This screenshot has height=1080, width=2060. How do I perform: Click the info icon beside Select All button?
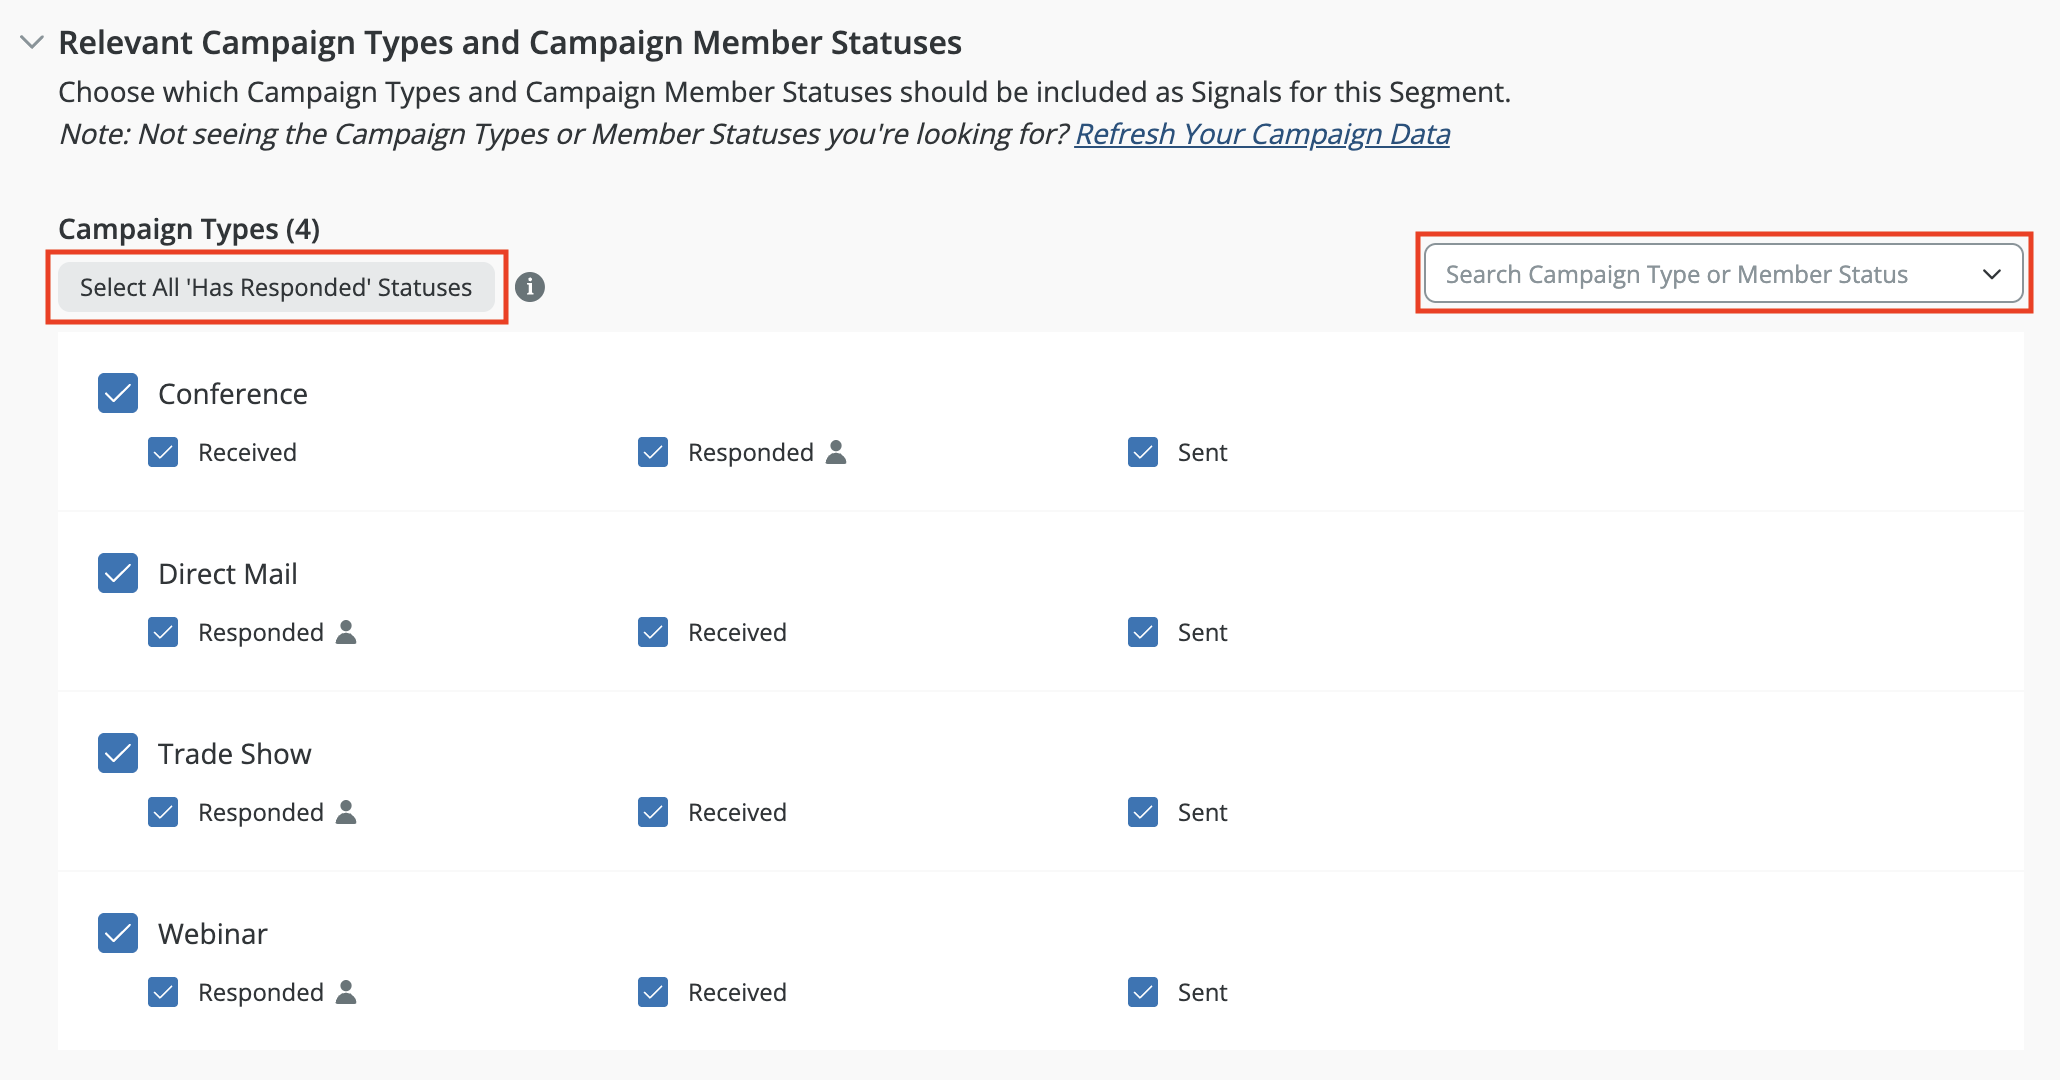pyautogui.click(x=530, y=287)
